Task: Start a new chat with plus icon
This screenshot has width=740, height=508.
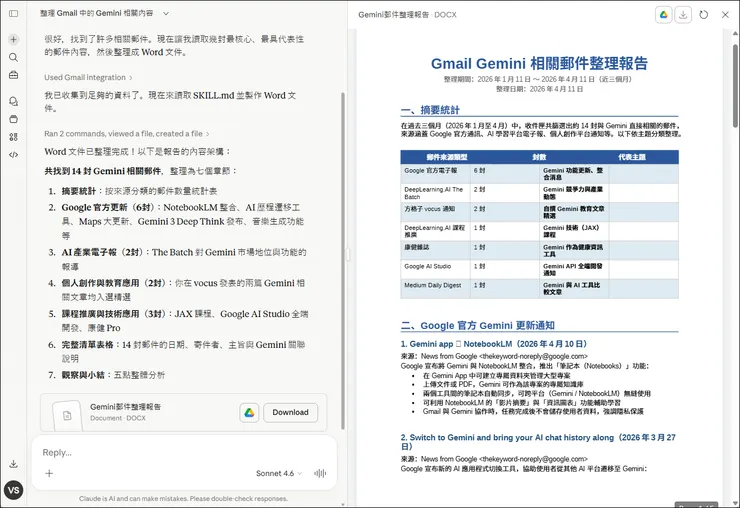Action: (14, 39)
